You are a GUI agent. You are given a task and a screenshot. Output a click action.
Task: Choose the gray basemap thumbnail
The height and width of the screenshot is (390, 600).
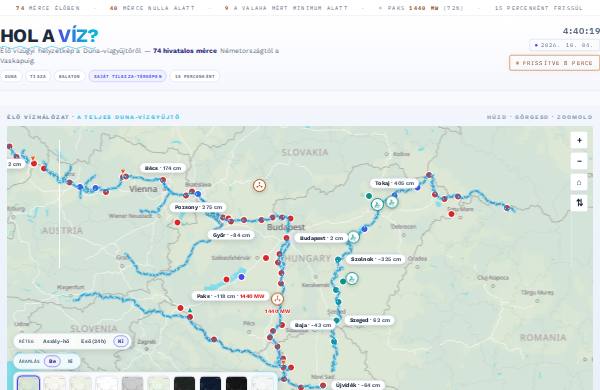(x=132, y=383)
